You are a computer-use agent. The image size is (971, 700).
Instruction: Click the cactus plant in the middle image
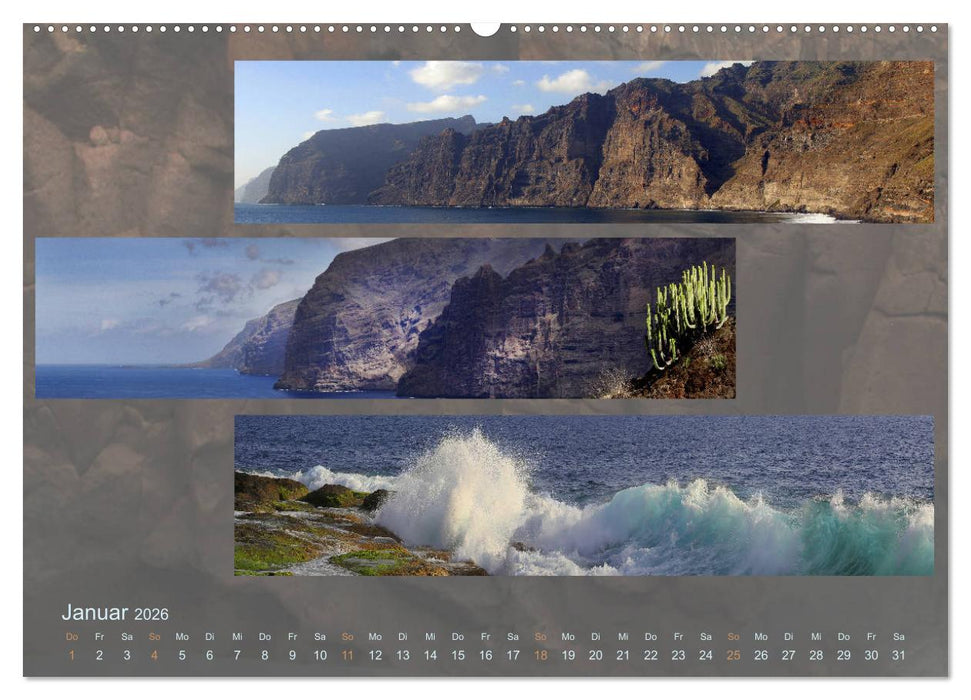coord(690,310)
